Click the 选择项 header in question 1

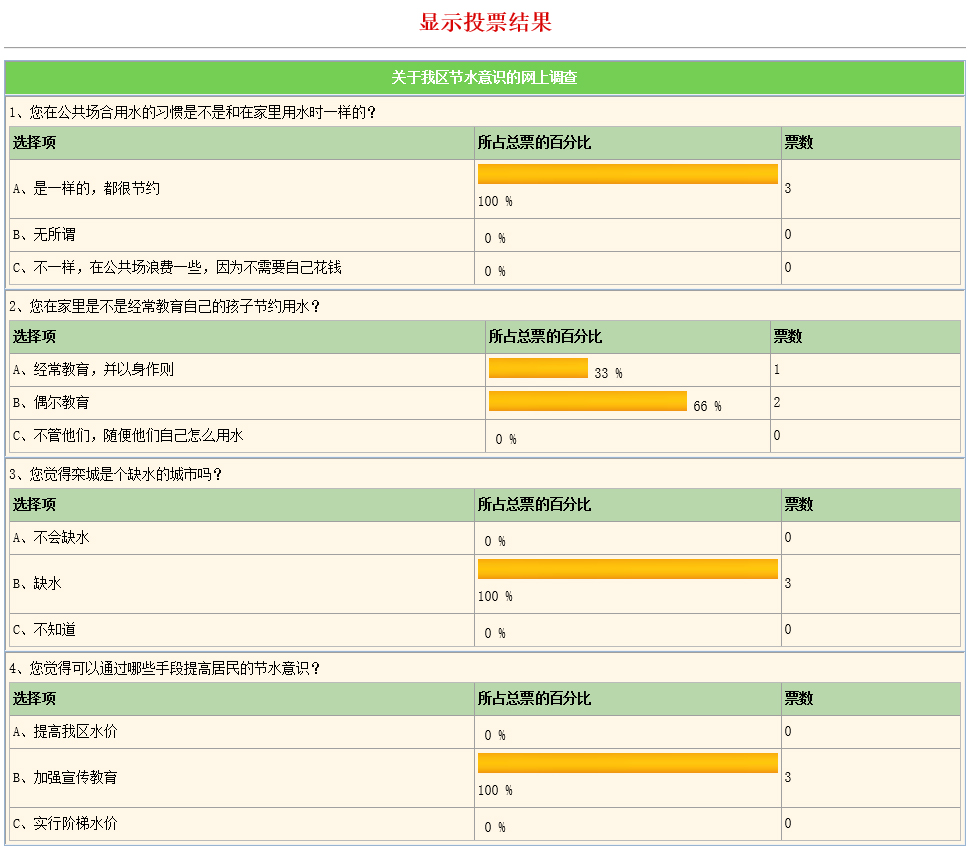coord(35,143)
